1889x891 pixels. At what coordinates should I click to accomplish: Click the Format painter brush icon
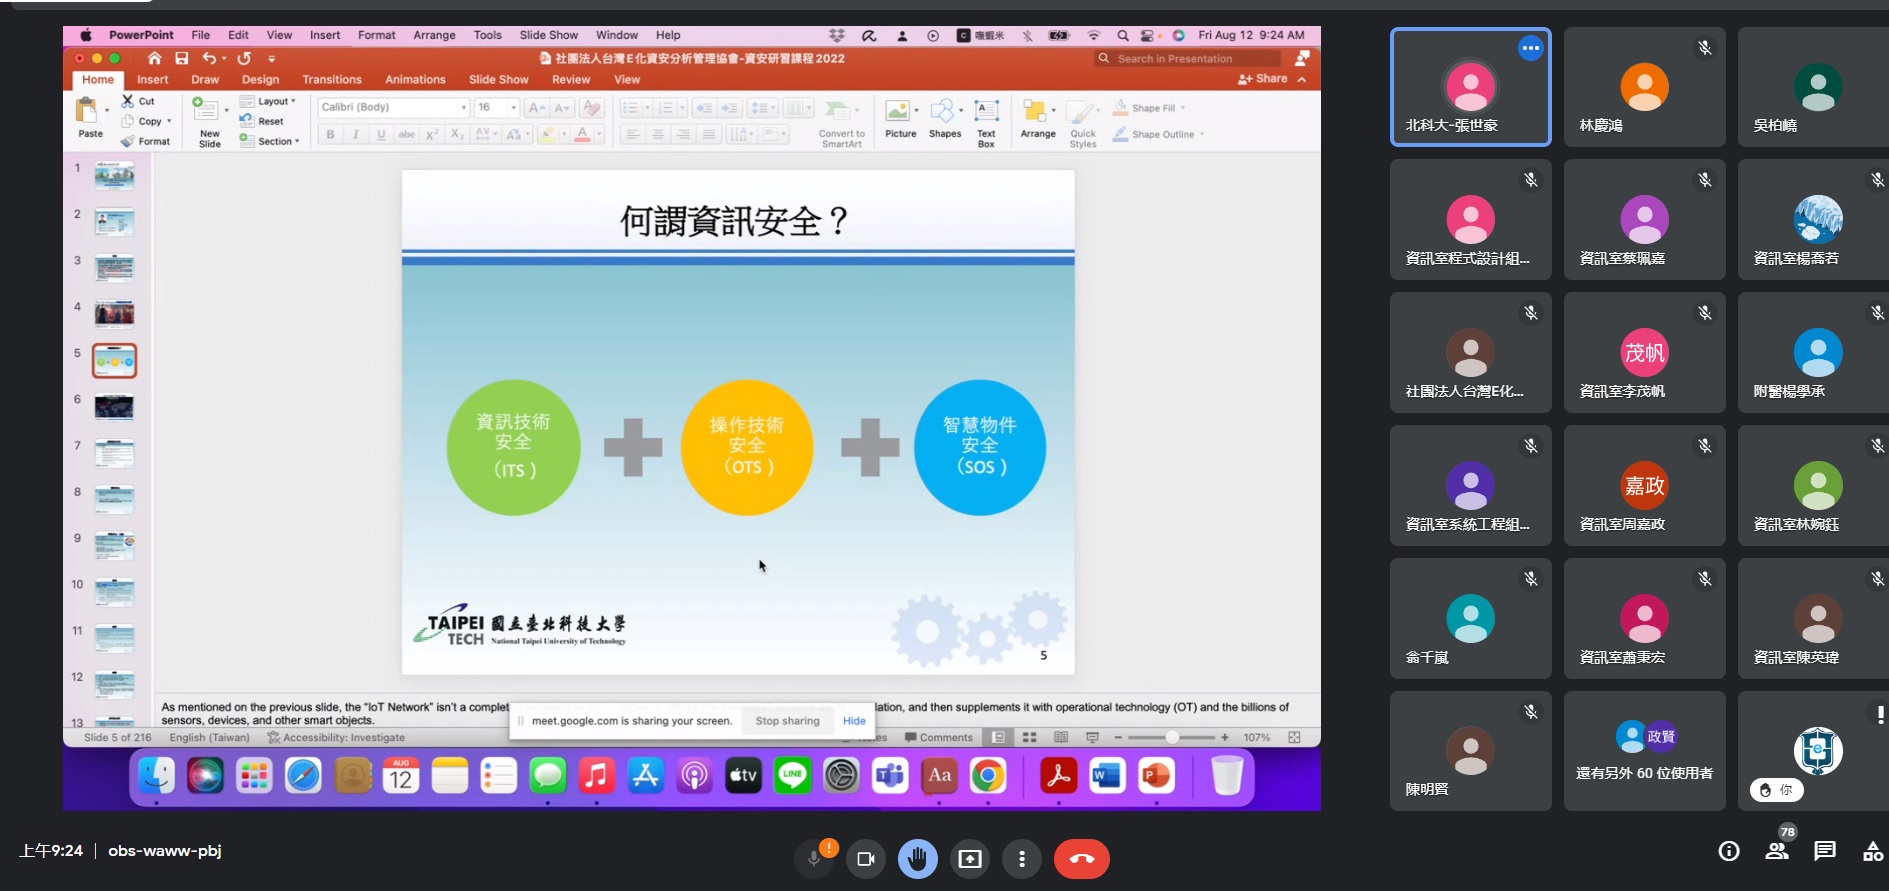[x=128, y=141]
